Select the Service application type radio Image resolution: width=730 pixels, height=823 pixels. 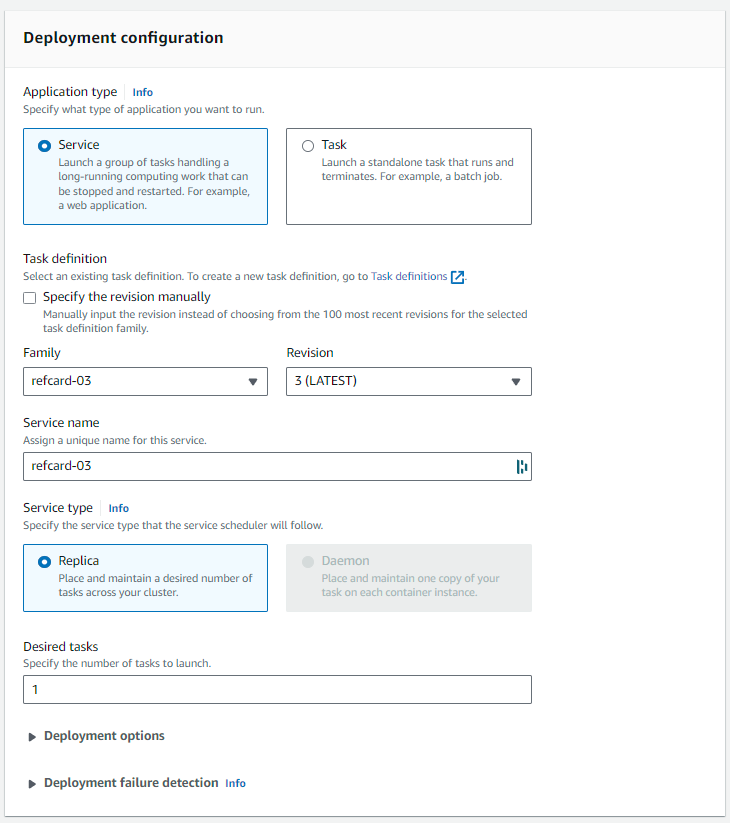pyautogui.click(x=44, y=146)
